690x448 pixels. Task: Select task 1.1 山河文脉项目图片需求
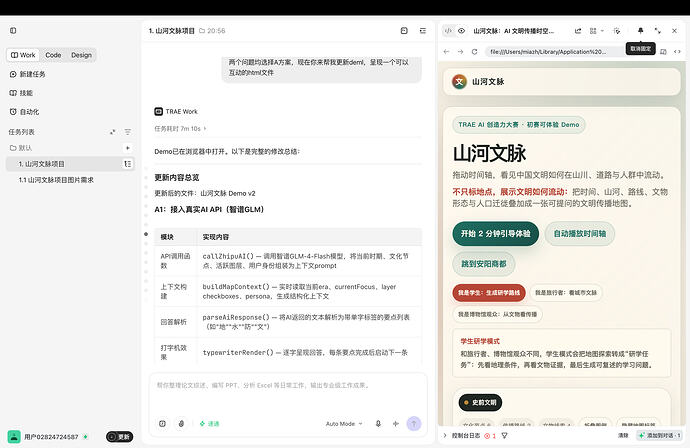click(x=56, y=180)
